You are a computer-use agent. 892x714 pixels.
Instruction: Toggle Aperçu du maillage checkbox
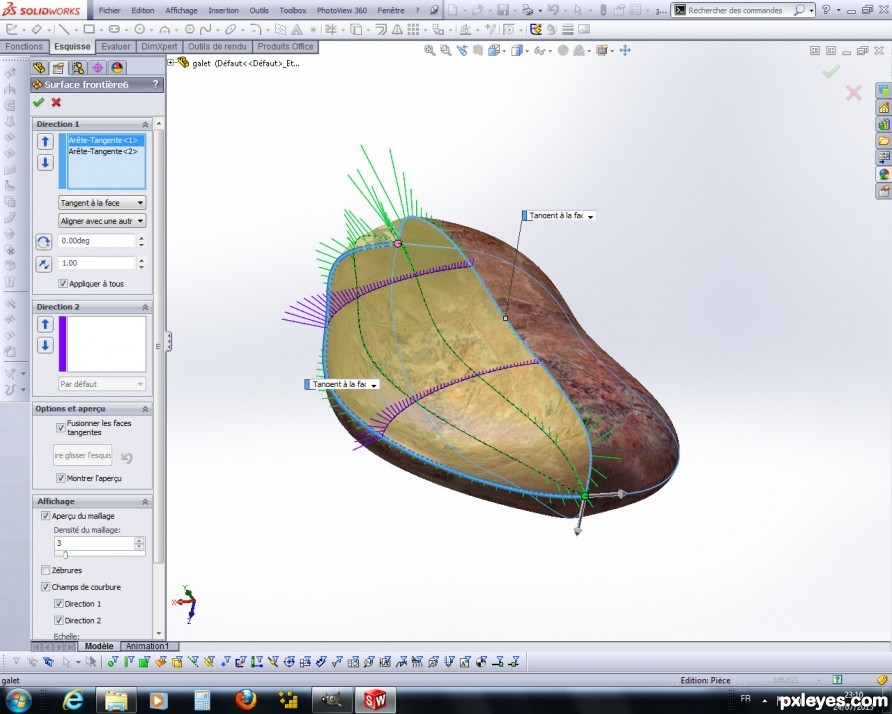click(x=46, y=516)
